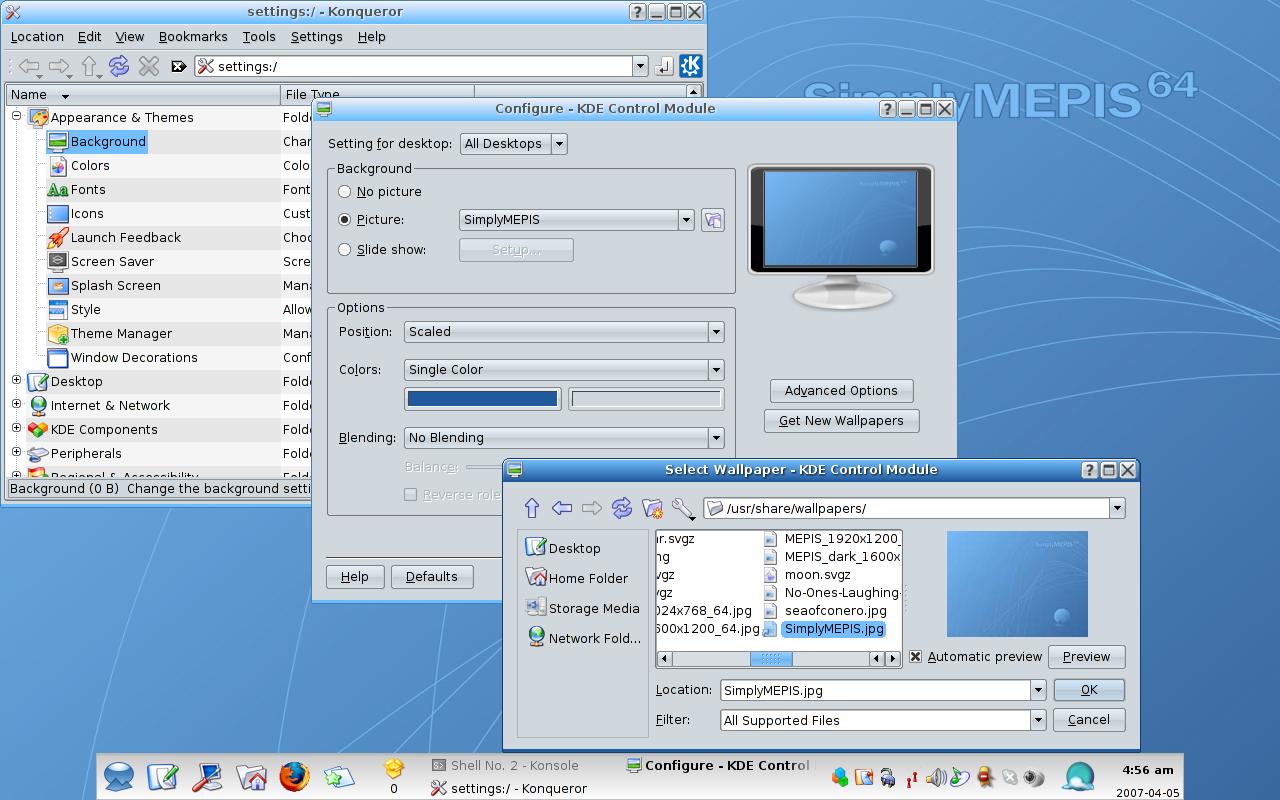Select Screen Saver item in settings tree
Viewport: 1280px width, 800px height.
[x=112, y=262]
